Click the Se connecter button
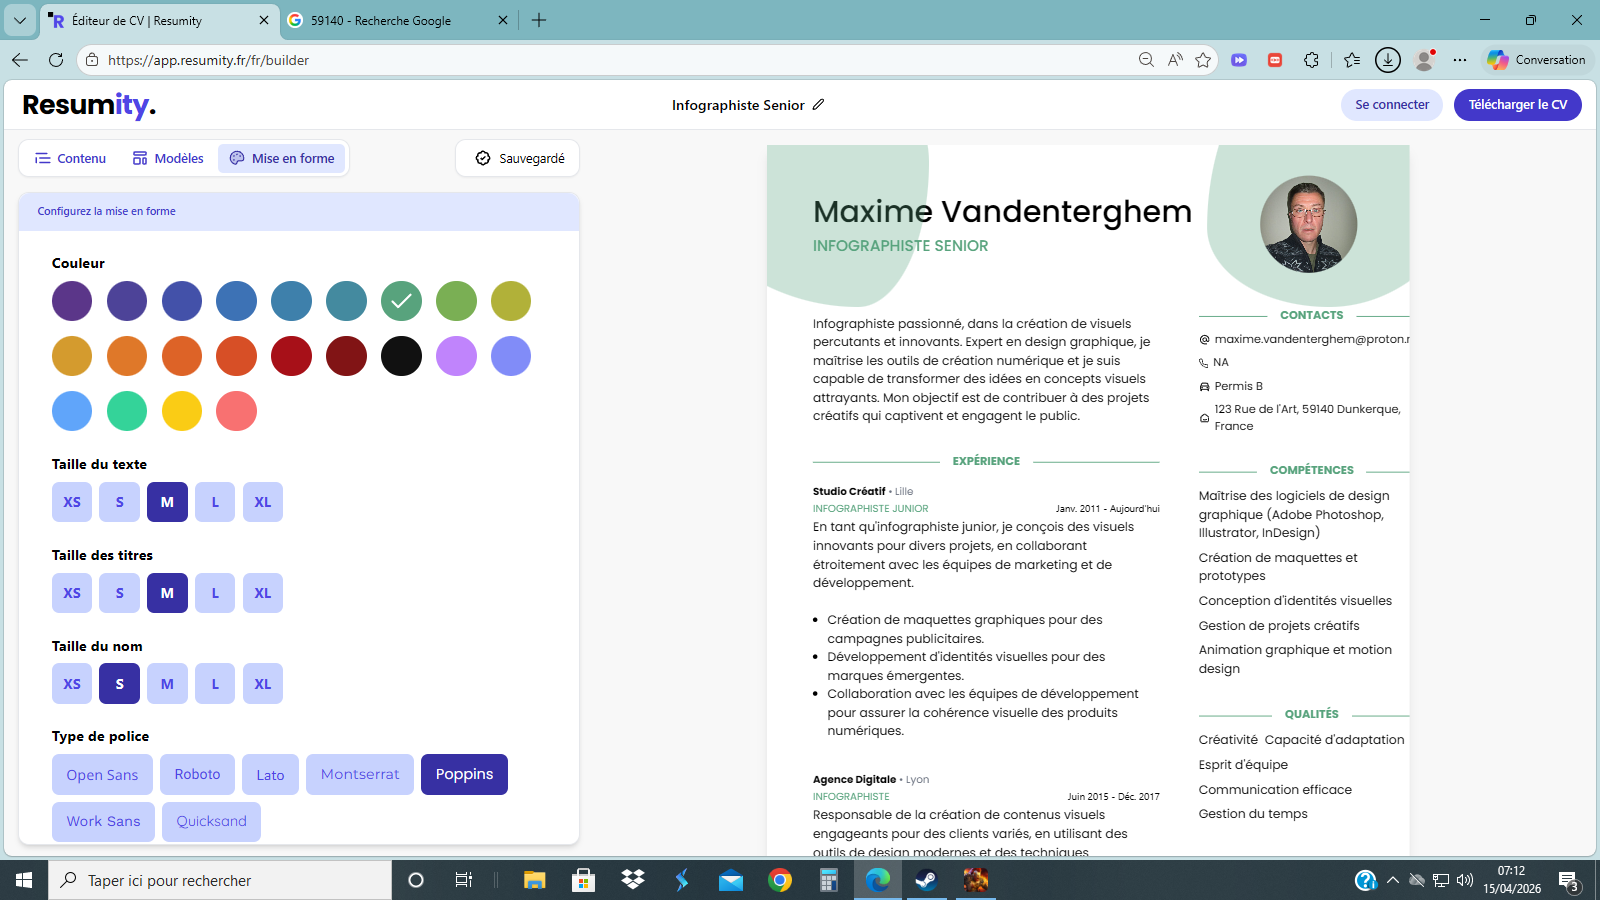The image size is (1600, 900). point(1391,105)
